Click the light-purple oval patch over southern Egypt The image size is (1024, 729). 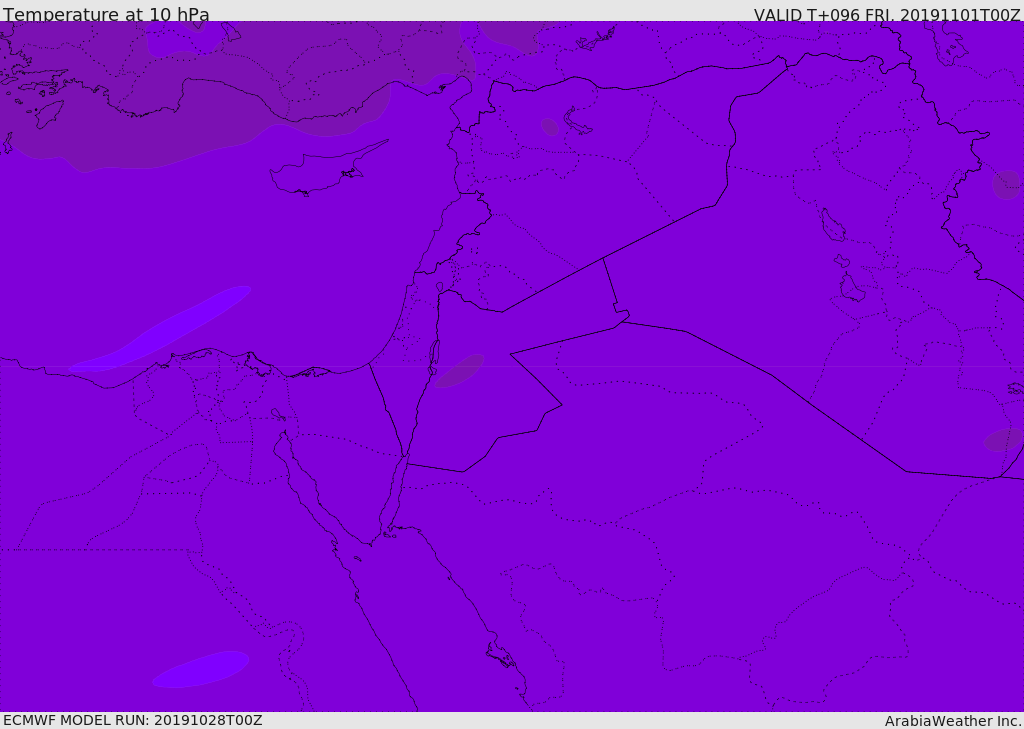pos(200,669)
